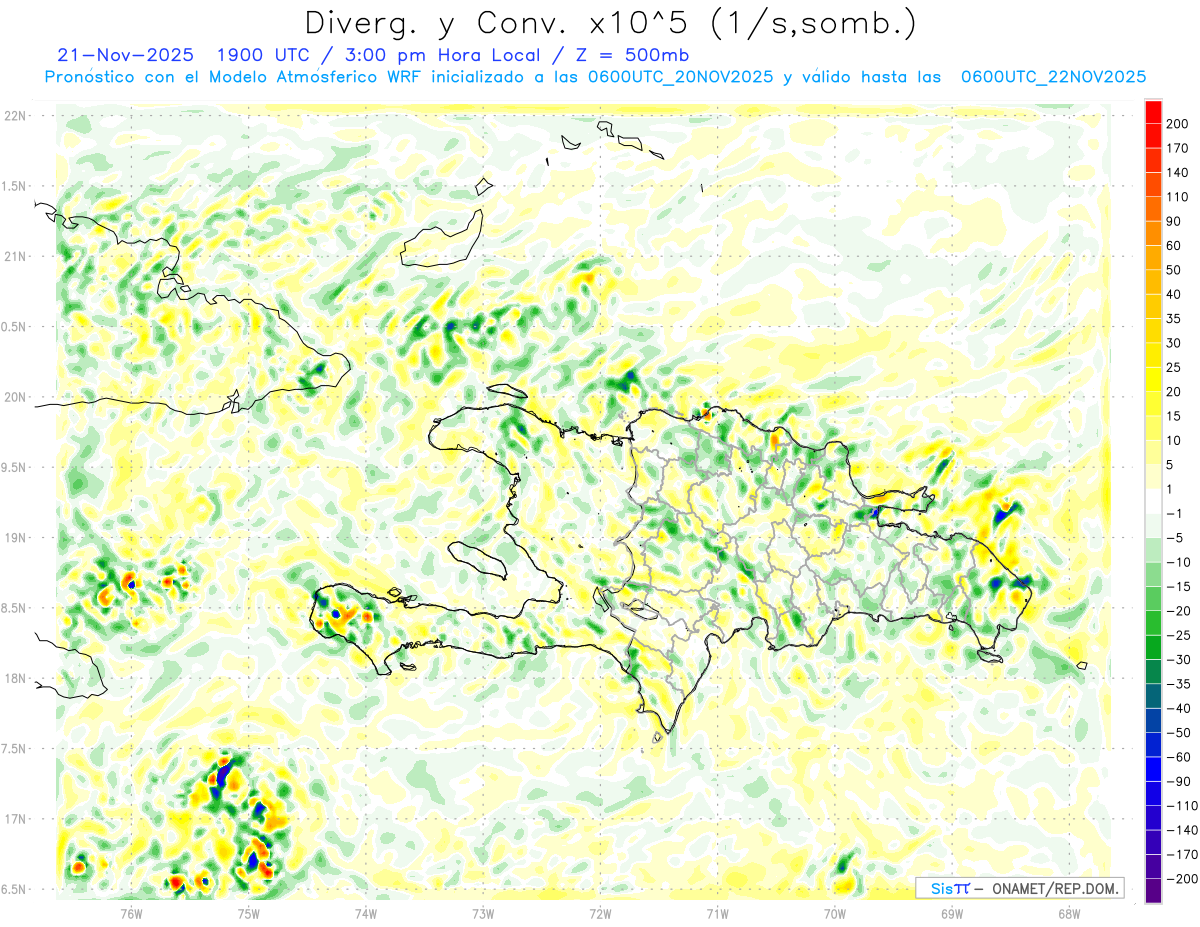Click the 18N latitude label
The image size is (1200, 927).
point(16,678)
